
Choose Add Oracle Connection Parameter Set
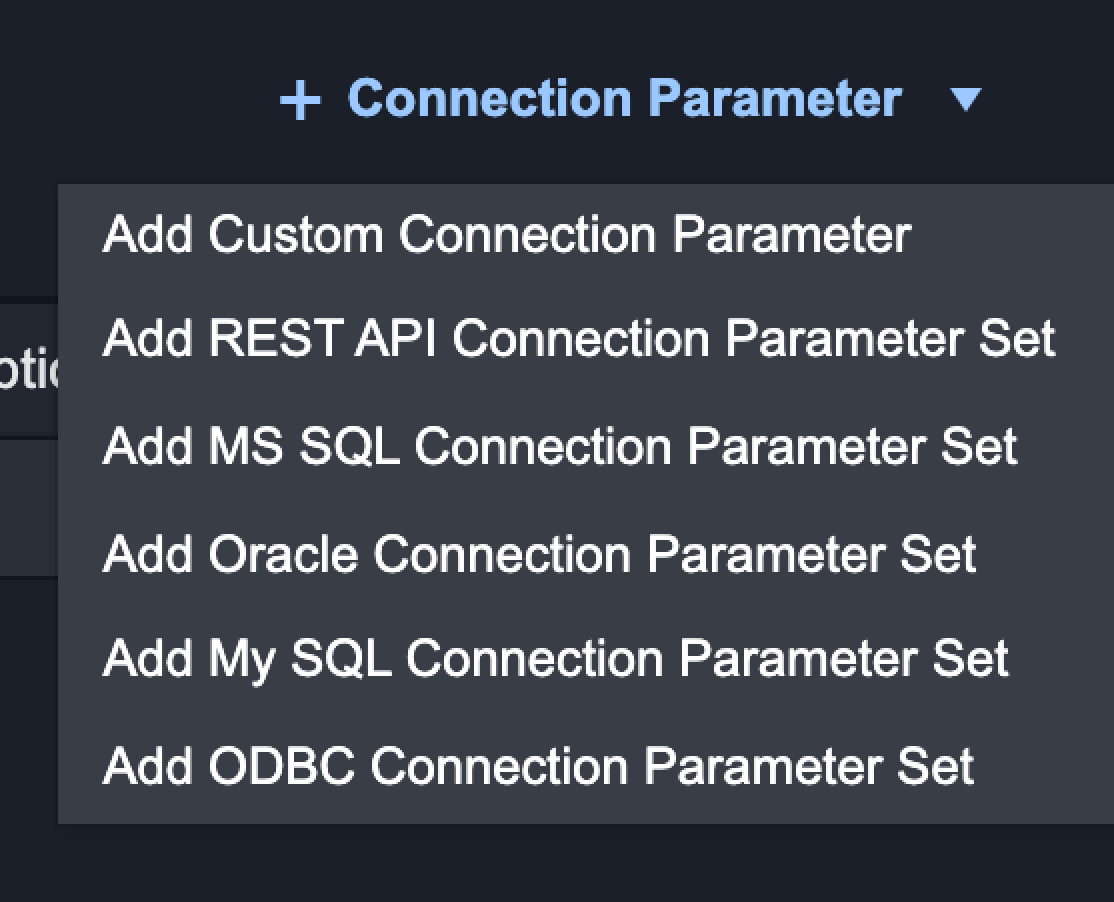click(x=539, y=553)
